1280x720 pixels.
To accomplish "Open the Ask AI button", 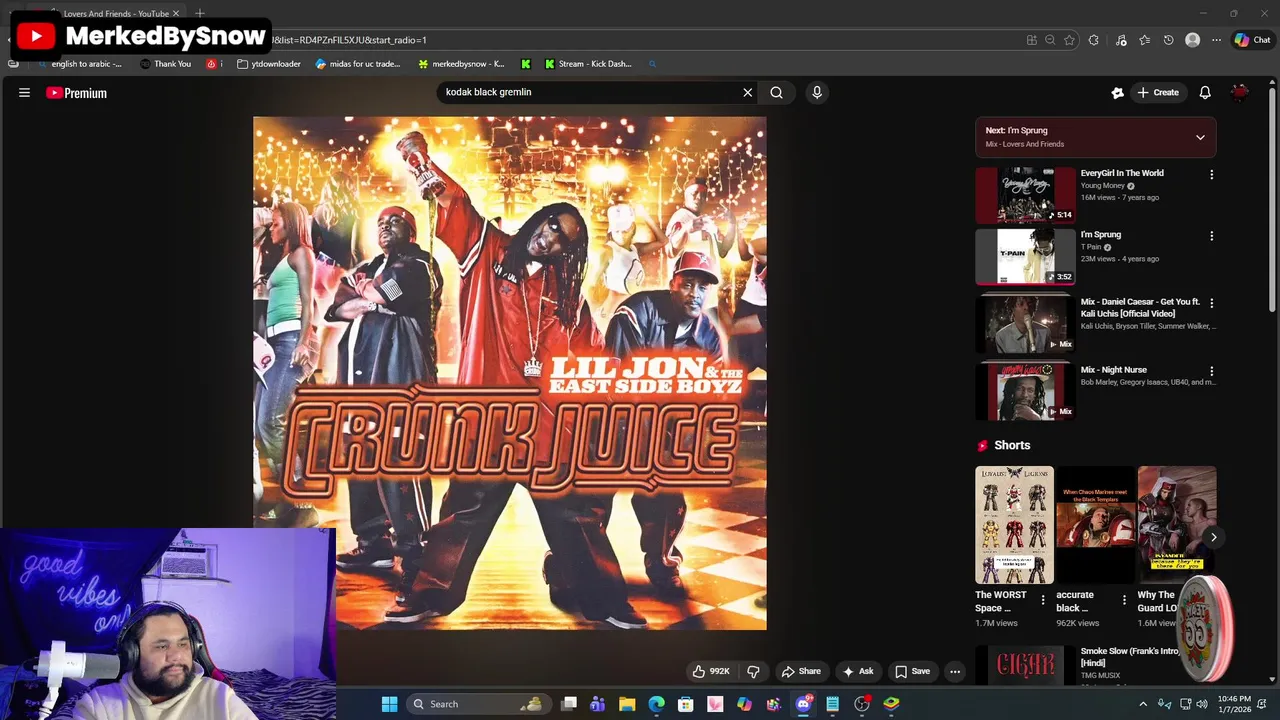I will [x=858, y=671].
